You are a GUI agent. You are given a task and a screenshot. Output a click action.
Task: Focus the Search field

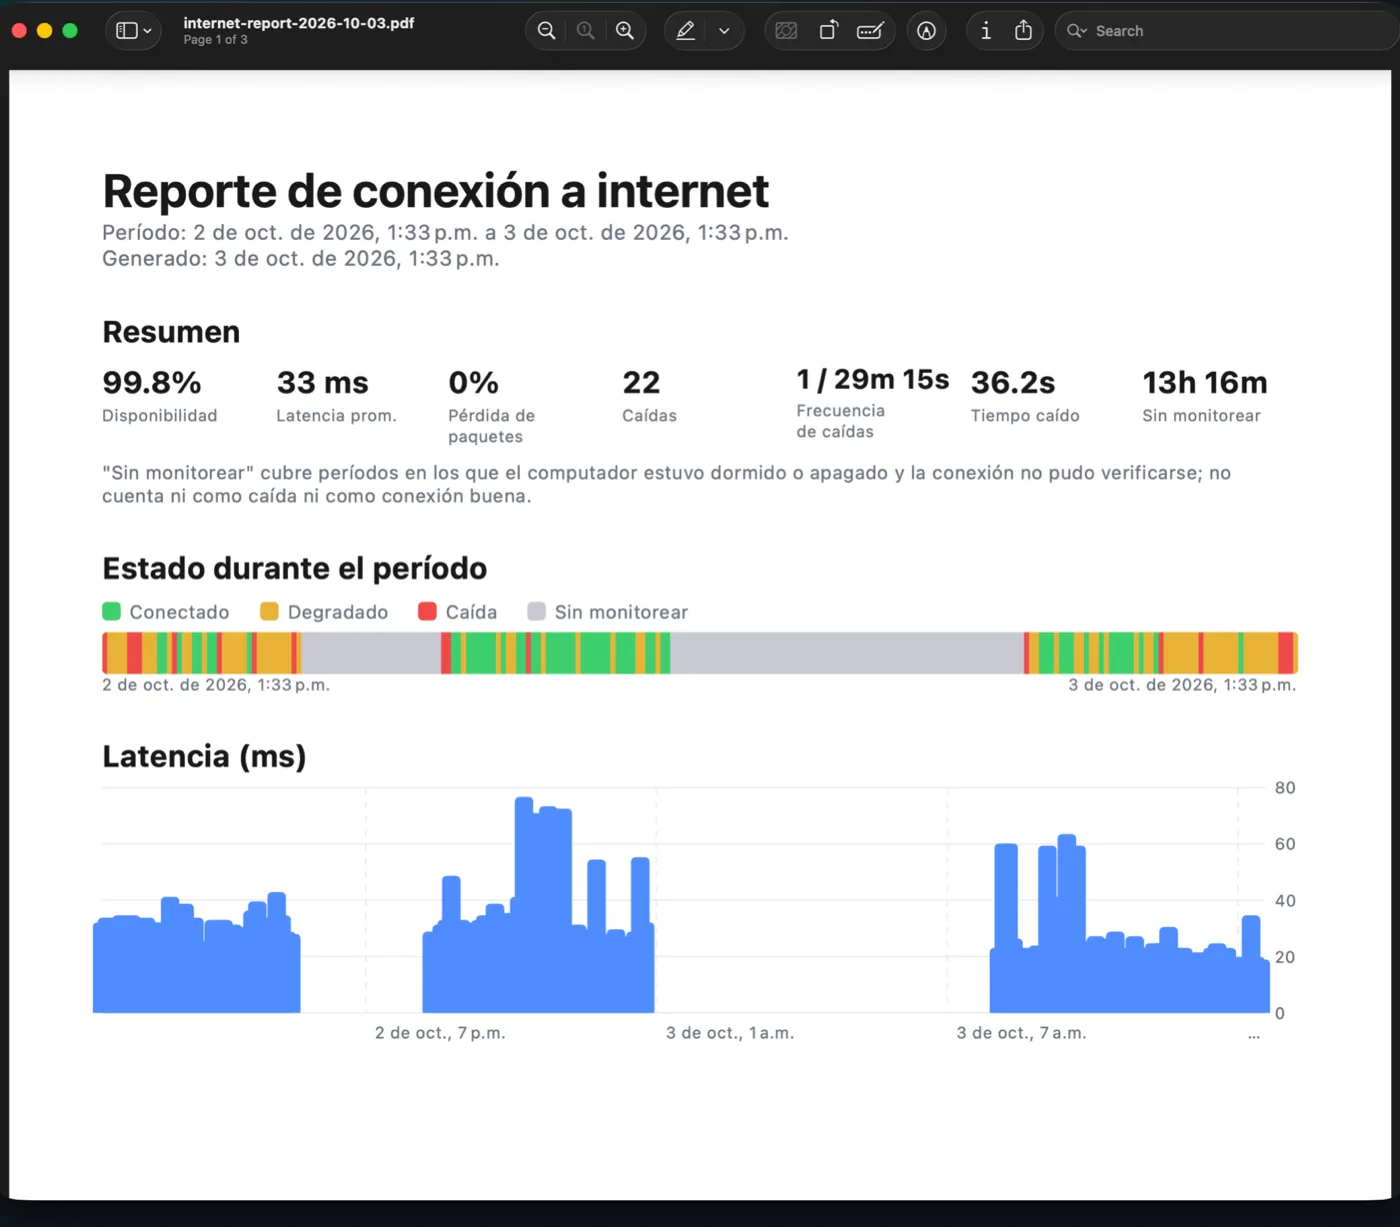pyautogui.click(x=1226, y=31)
